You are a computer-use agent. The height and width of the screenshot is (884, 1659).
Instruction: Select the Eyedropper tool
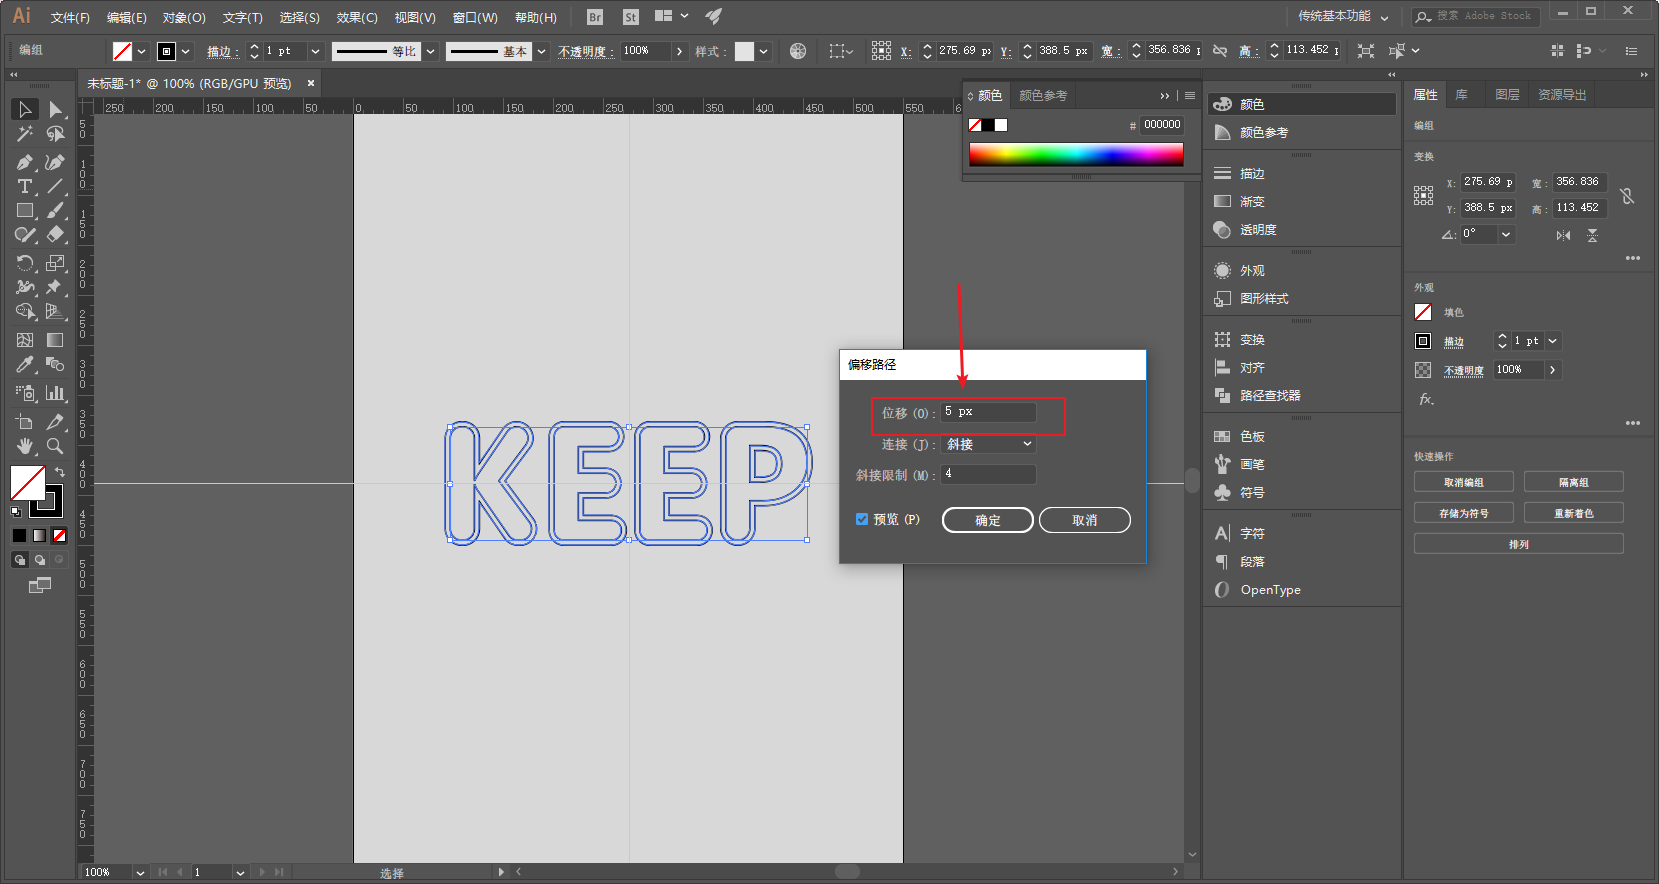click(25, 365)
